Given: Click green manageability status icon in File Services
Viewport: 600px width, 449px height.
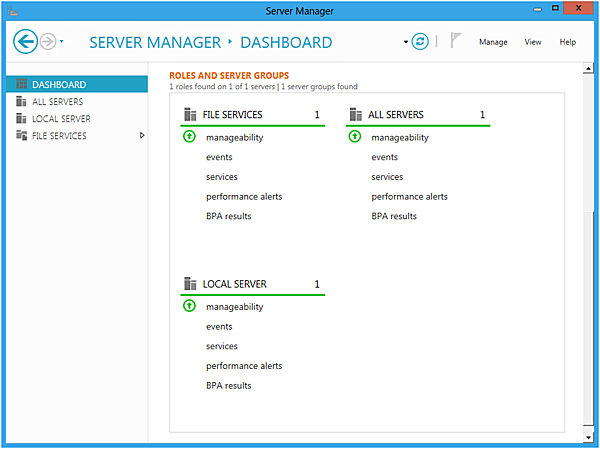Looking at the screenshot, I should 190,137.
